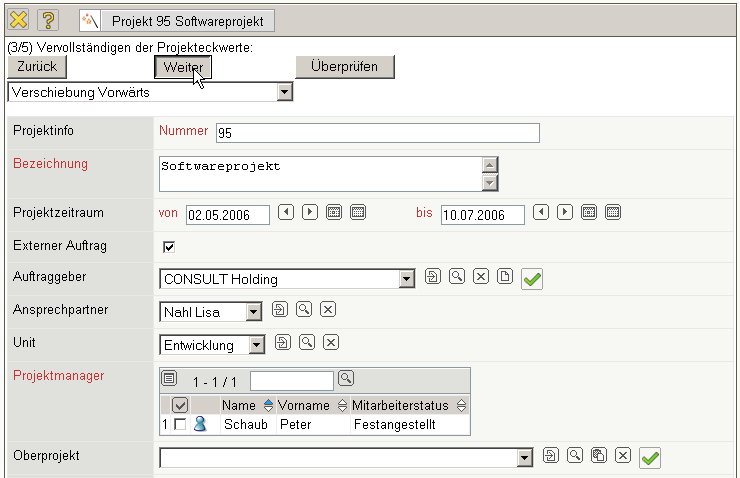Open the Unit 'Entwicklung' dropdown

(256, 345)
